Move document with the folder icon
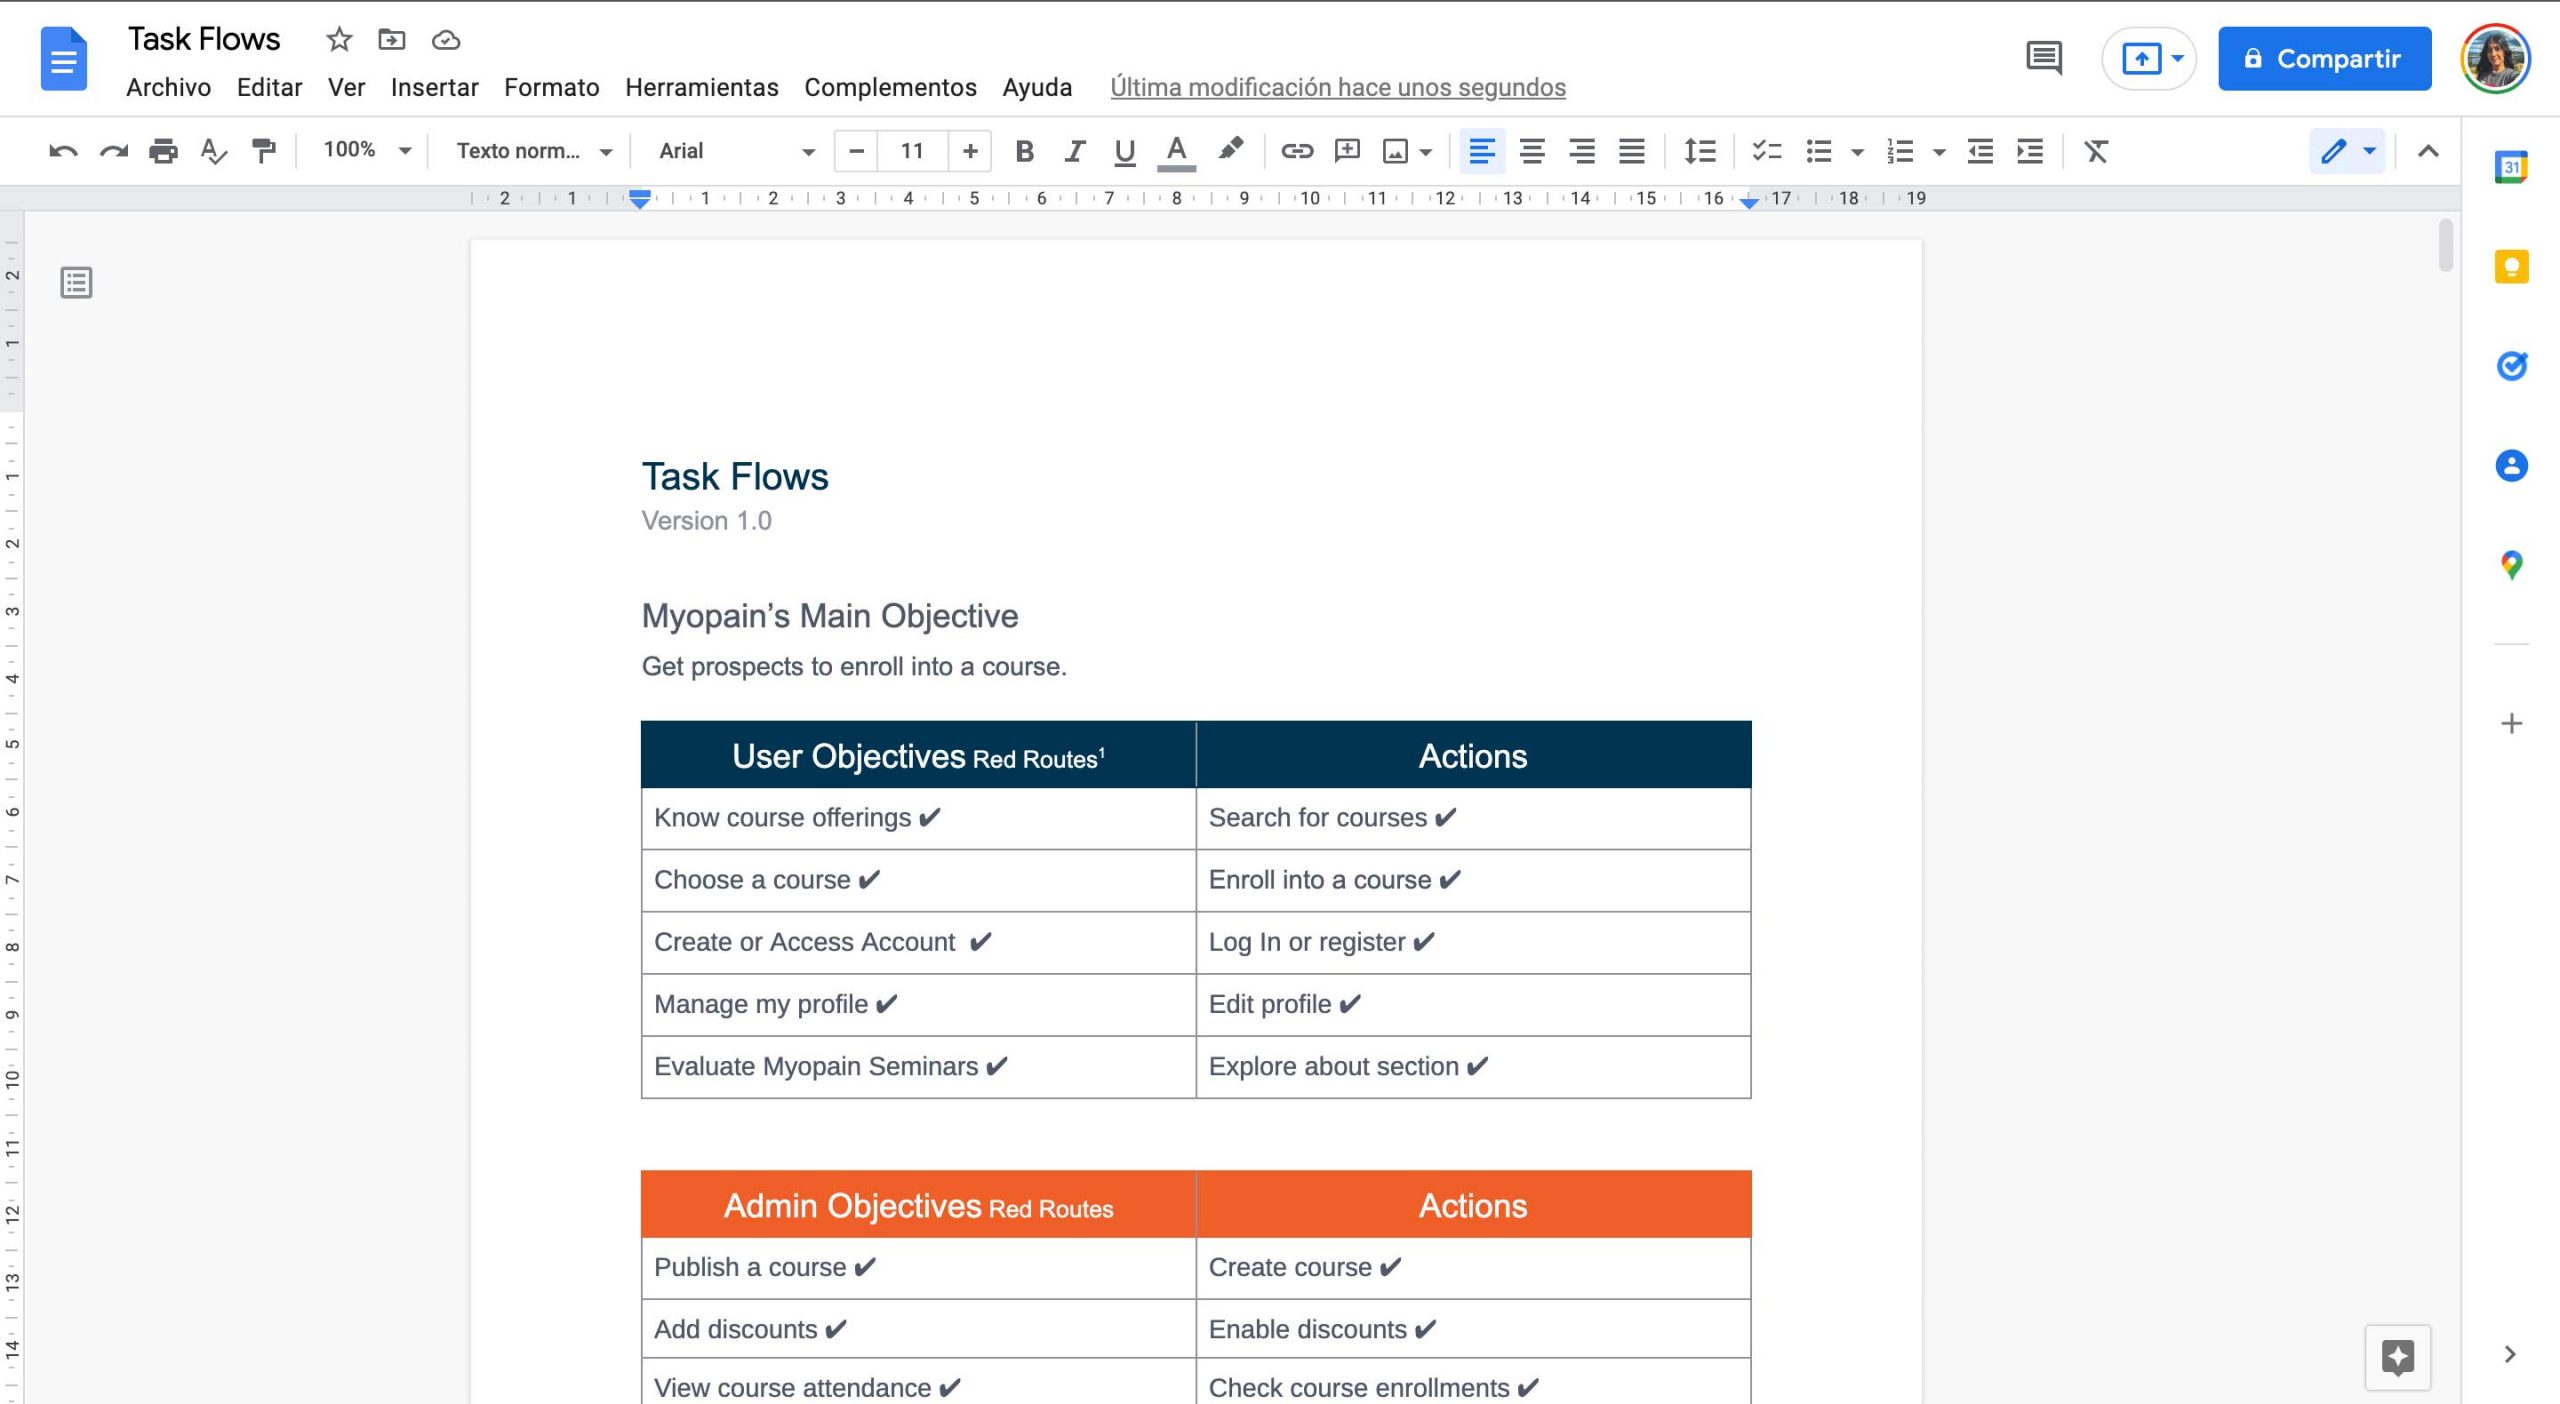Image resolution: width=2560 pixels, height=1404 pixels. pyautogui.click(x=392, y=40)
